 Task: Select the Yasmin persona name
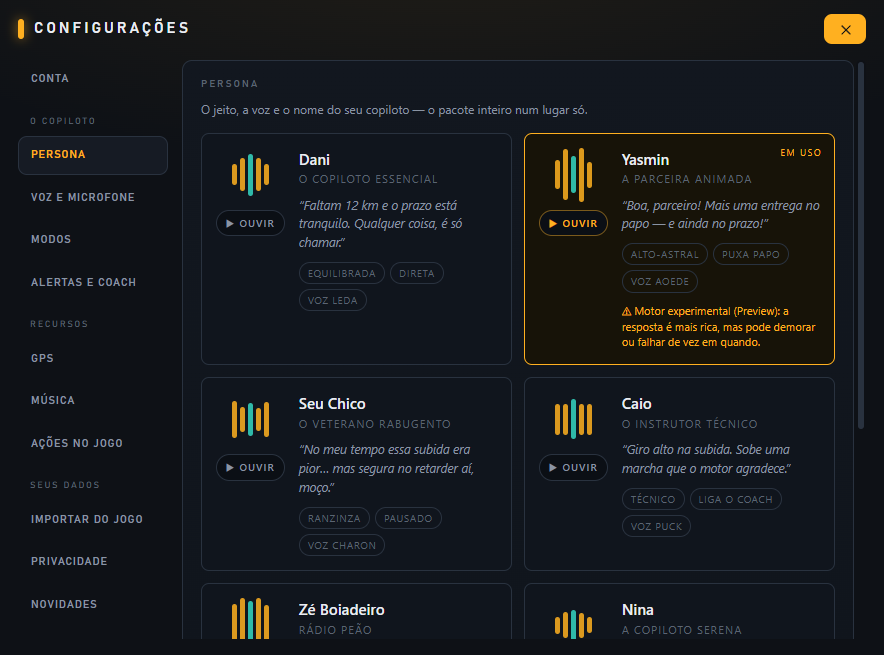[645, 160]
